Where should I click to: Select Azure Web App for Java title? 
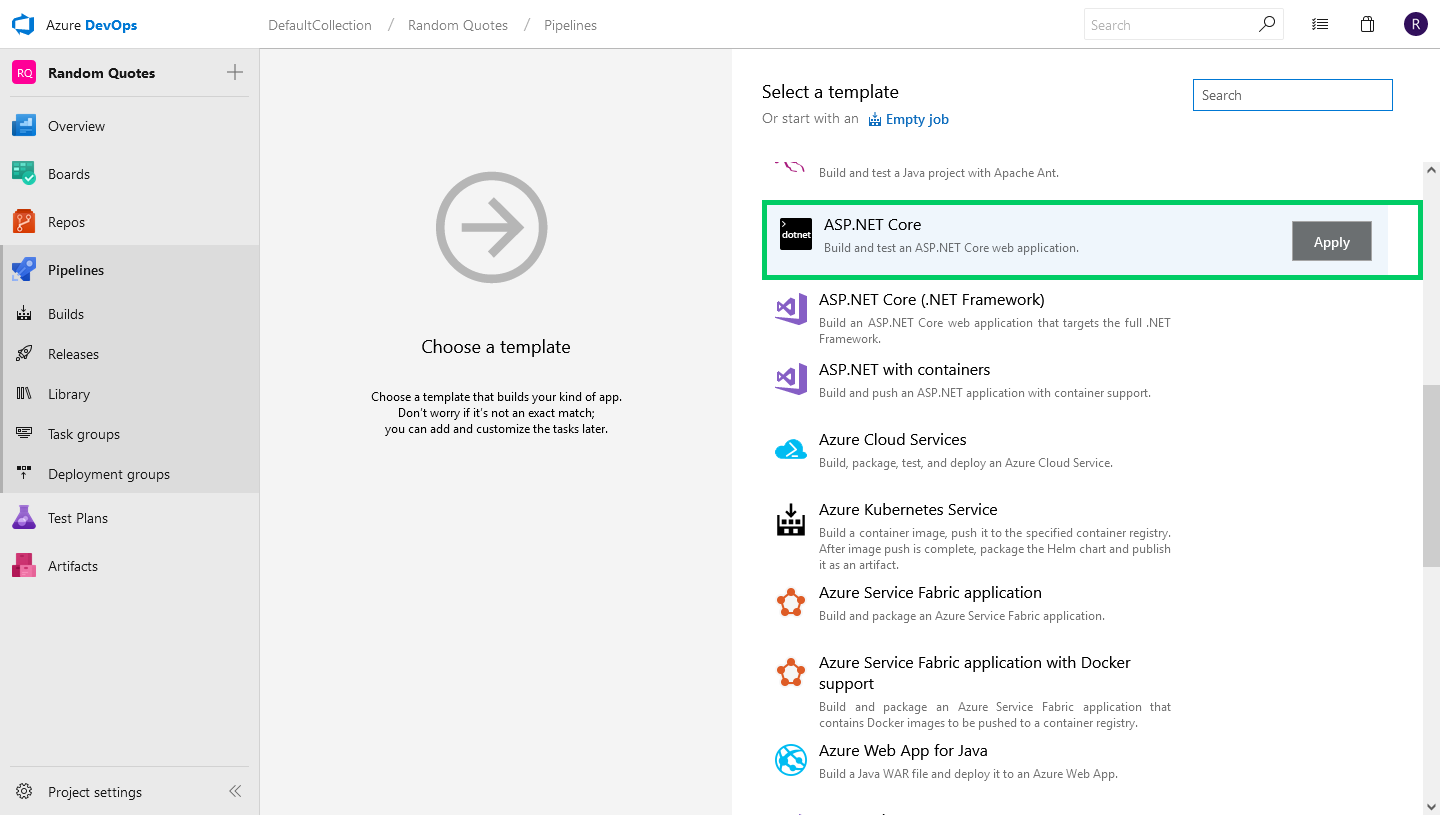coord(903,751)
